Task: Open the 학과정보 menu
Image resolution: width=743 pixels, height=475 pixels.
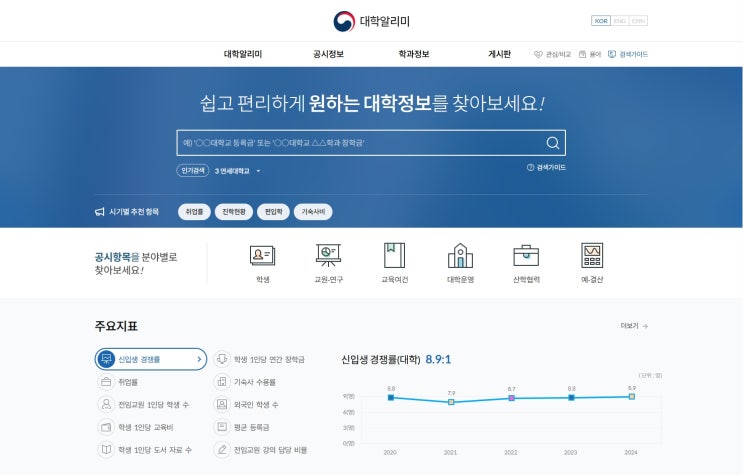Action: tap(414, 54)
